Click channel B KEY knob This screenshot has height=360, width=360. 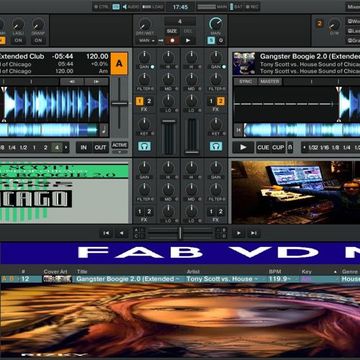[x=216, y=124]
